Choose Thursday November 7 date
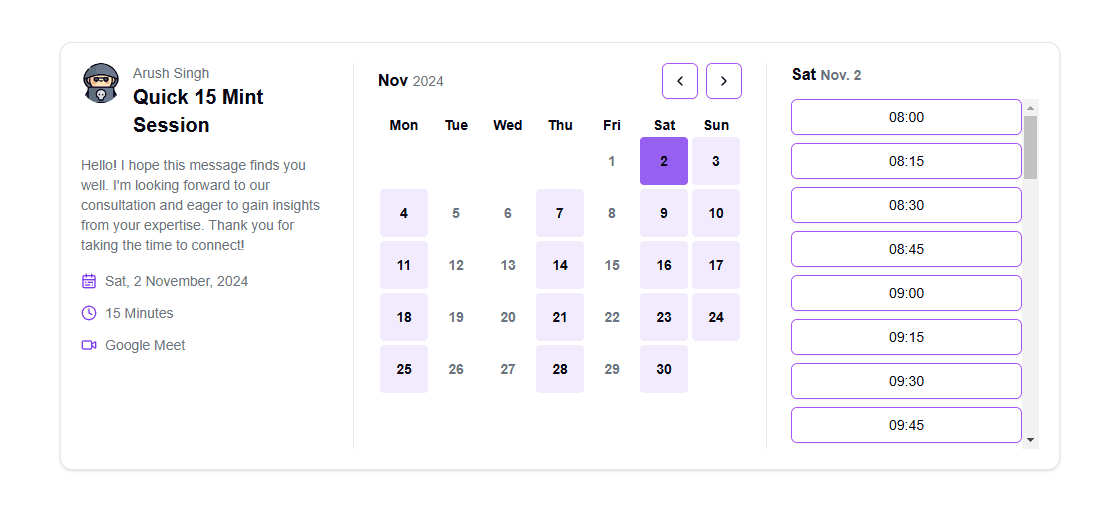Image resolution: width=1112 pixels, height=512 pixels. (x=560, y=213)
